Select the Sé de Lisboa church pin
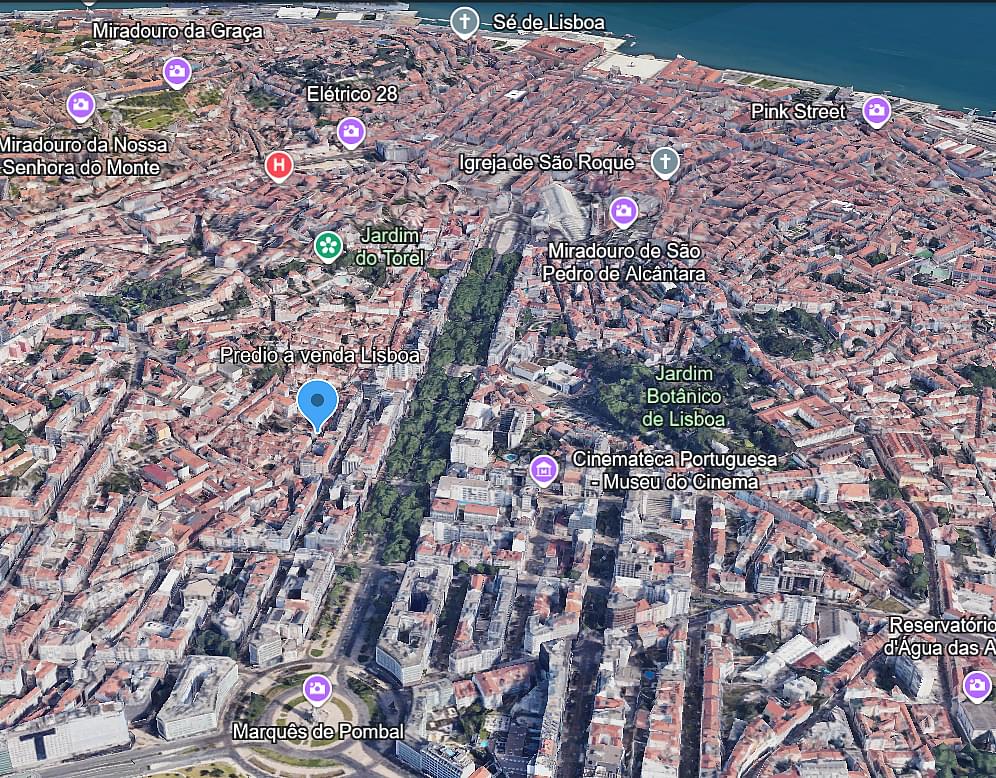Viewport: 996px width, 778px height. click(464, 22)
